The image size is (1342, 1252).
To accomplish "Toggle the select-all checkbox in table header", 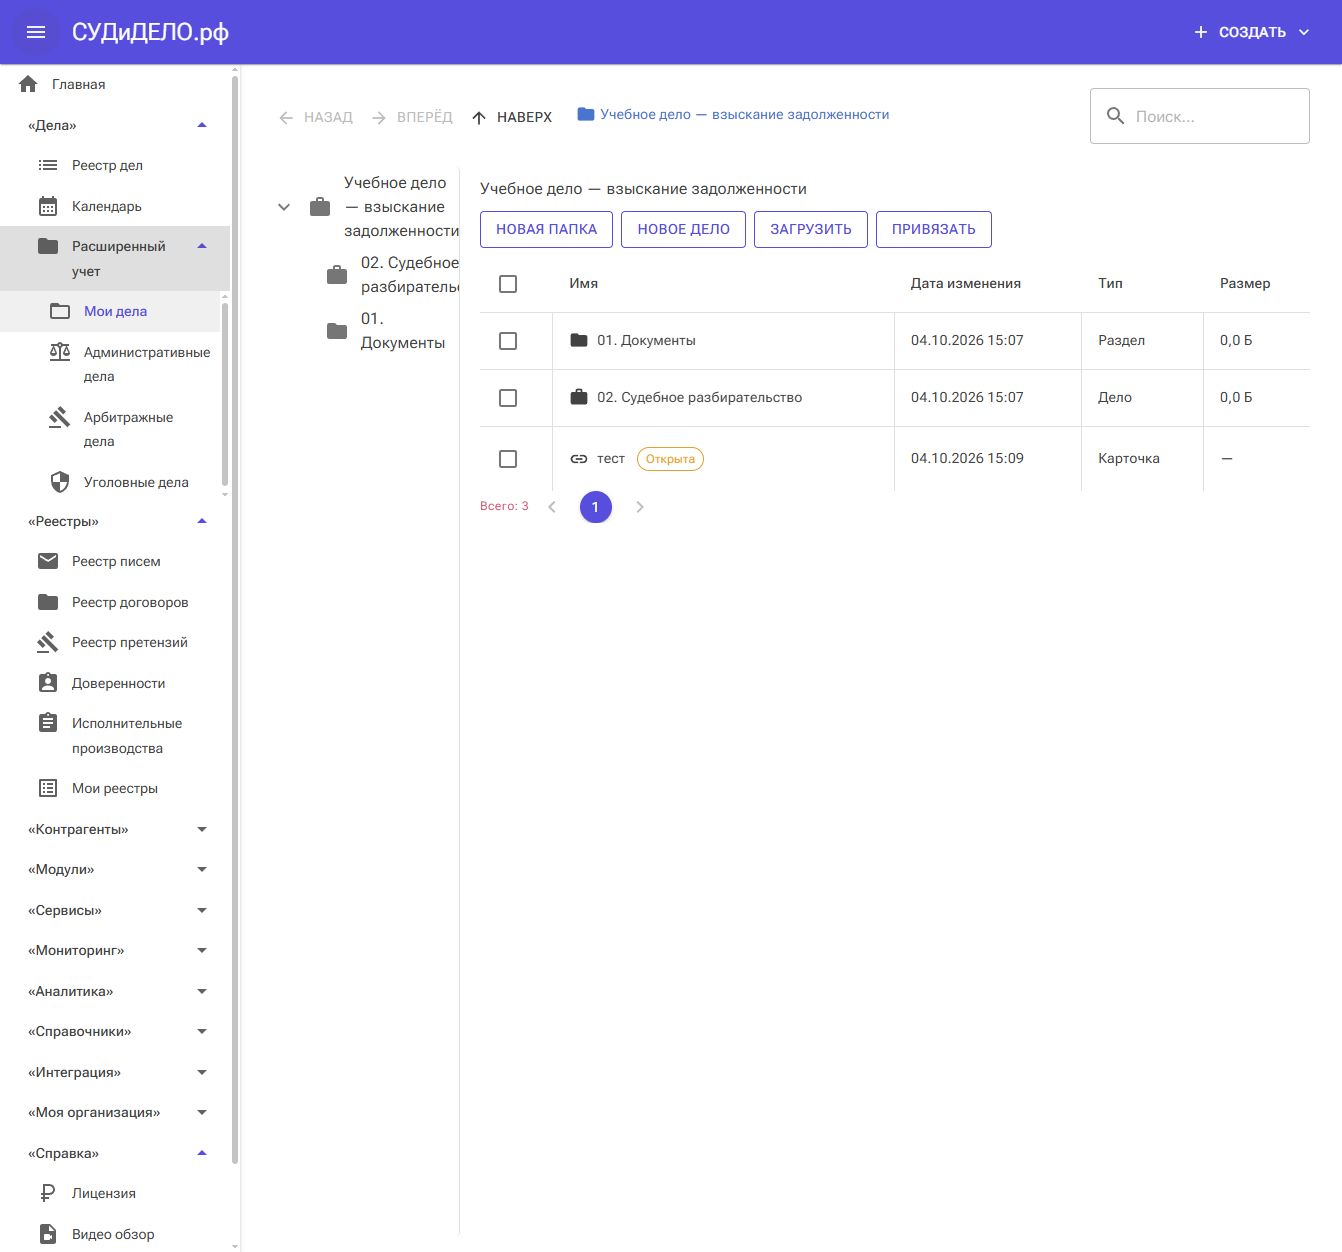I will pyautogui.click(x=508, y=284).
